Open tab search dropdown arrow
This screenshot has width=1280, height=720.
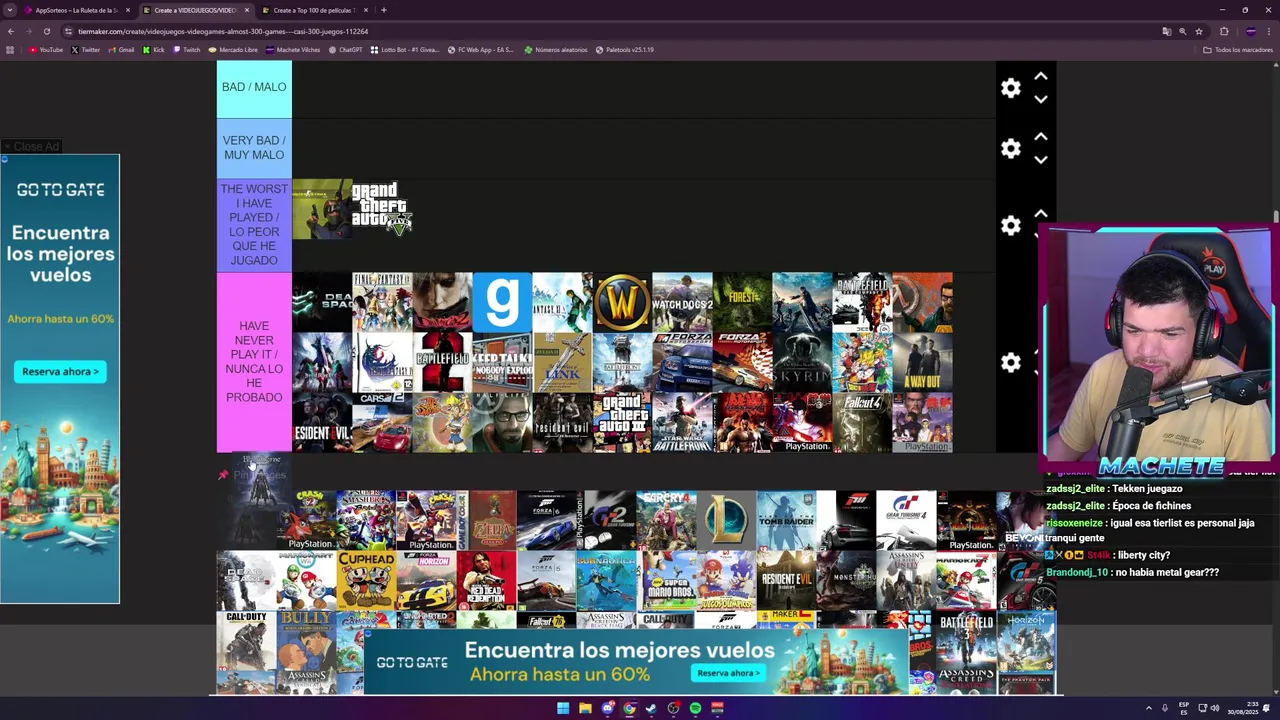tap(10, 10)
